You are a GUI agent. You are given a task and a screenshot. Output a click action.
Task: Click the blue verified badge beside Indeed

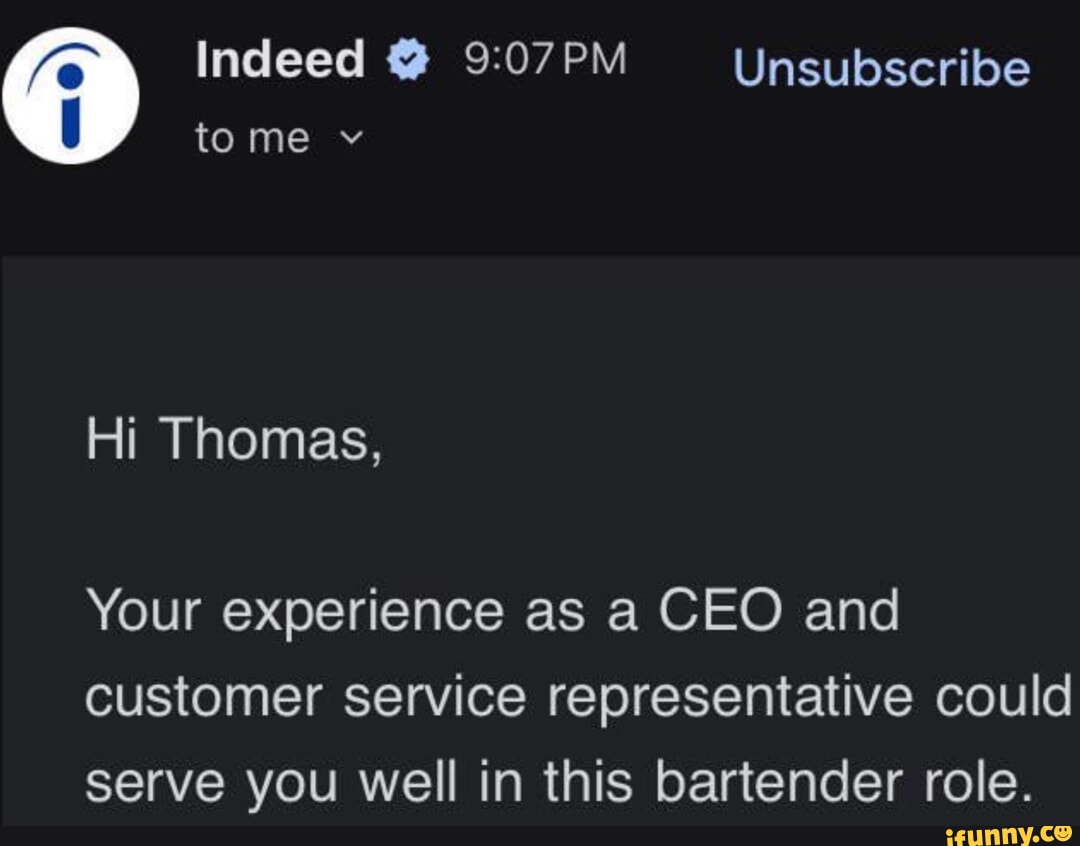407,62
